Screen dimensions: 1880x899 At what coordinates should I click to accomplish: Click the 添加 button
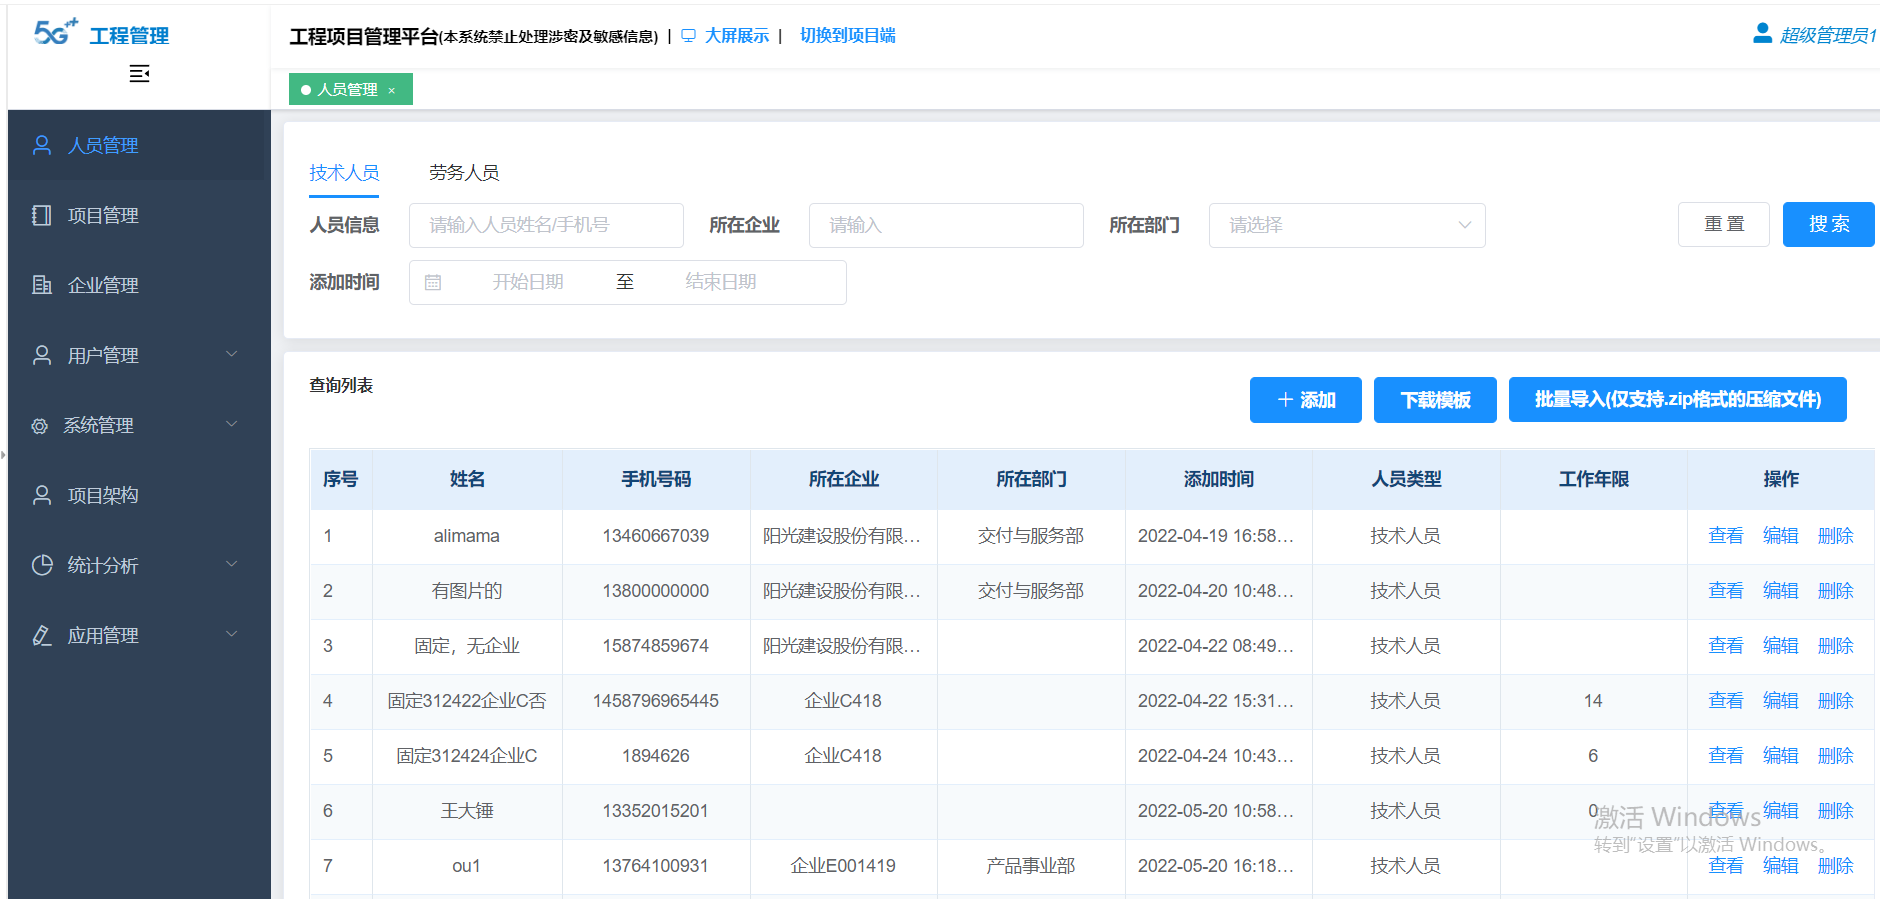1306,400
